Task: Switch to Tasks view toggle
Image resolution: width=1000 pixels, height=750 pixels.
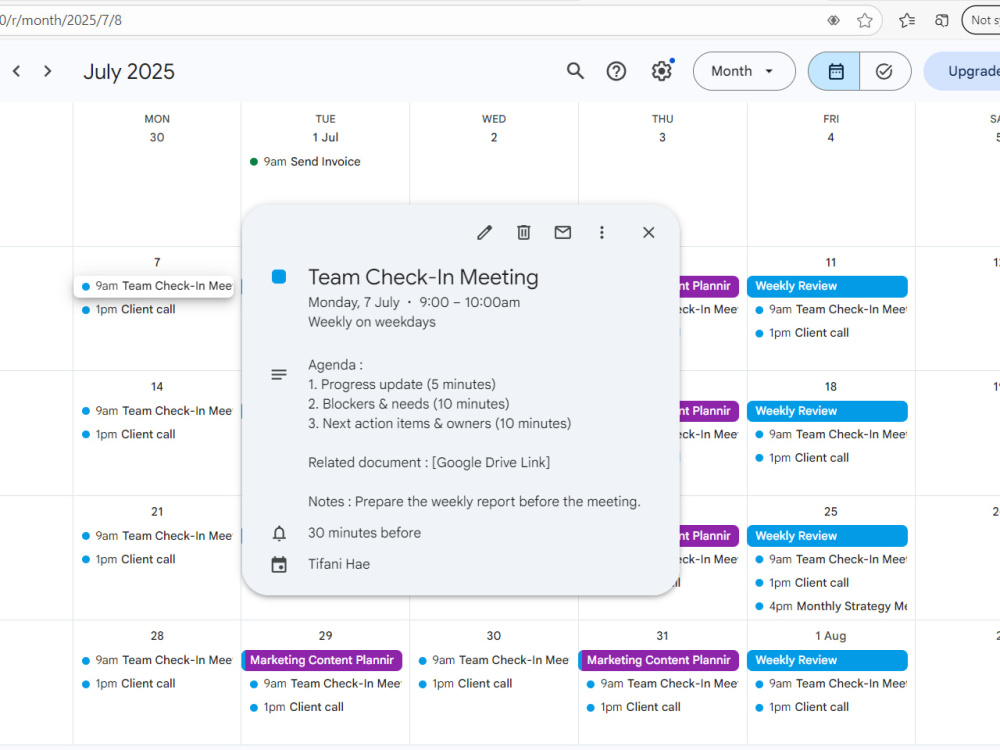Action: click(885, 71)
